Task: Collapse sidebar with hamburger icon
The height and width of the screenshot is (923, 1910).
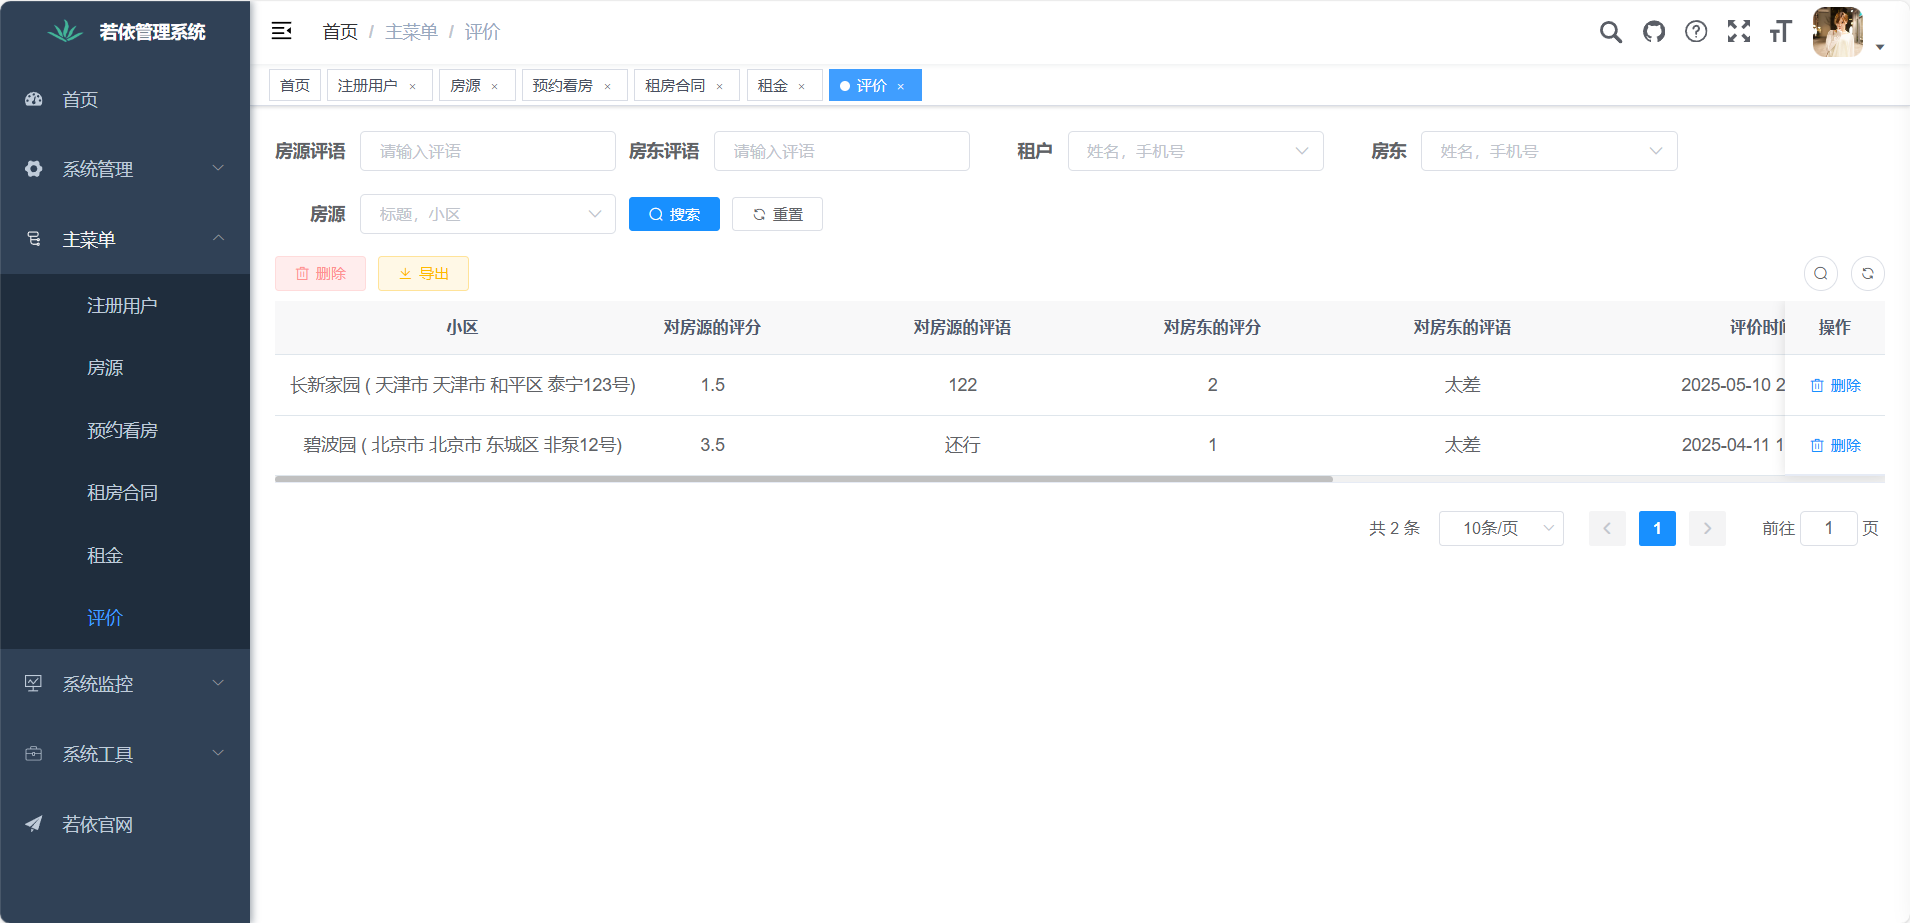Action: 281,31
